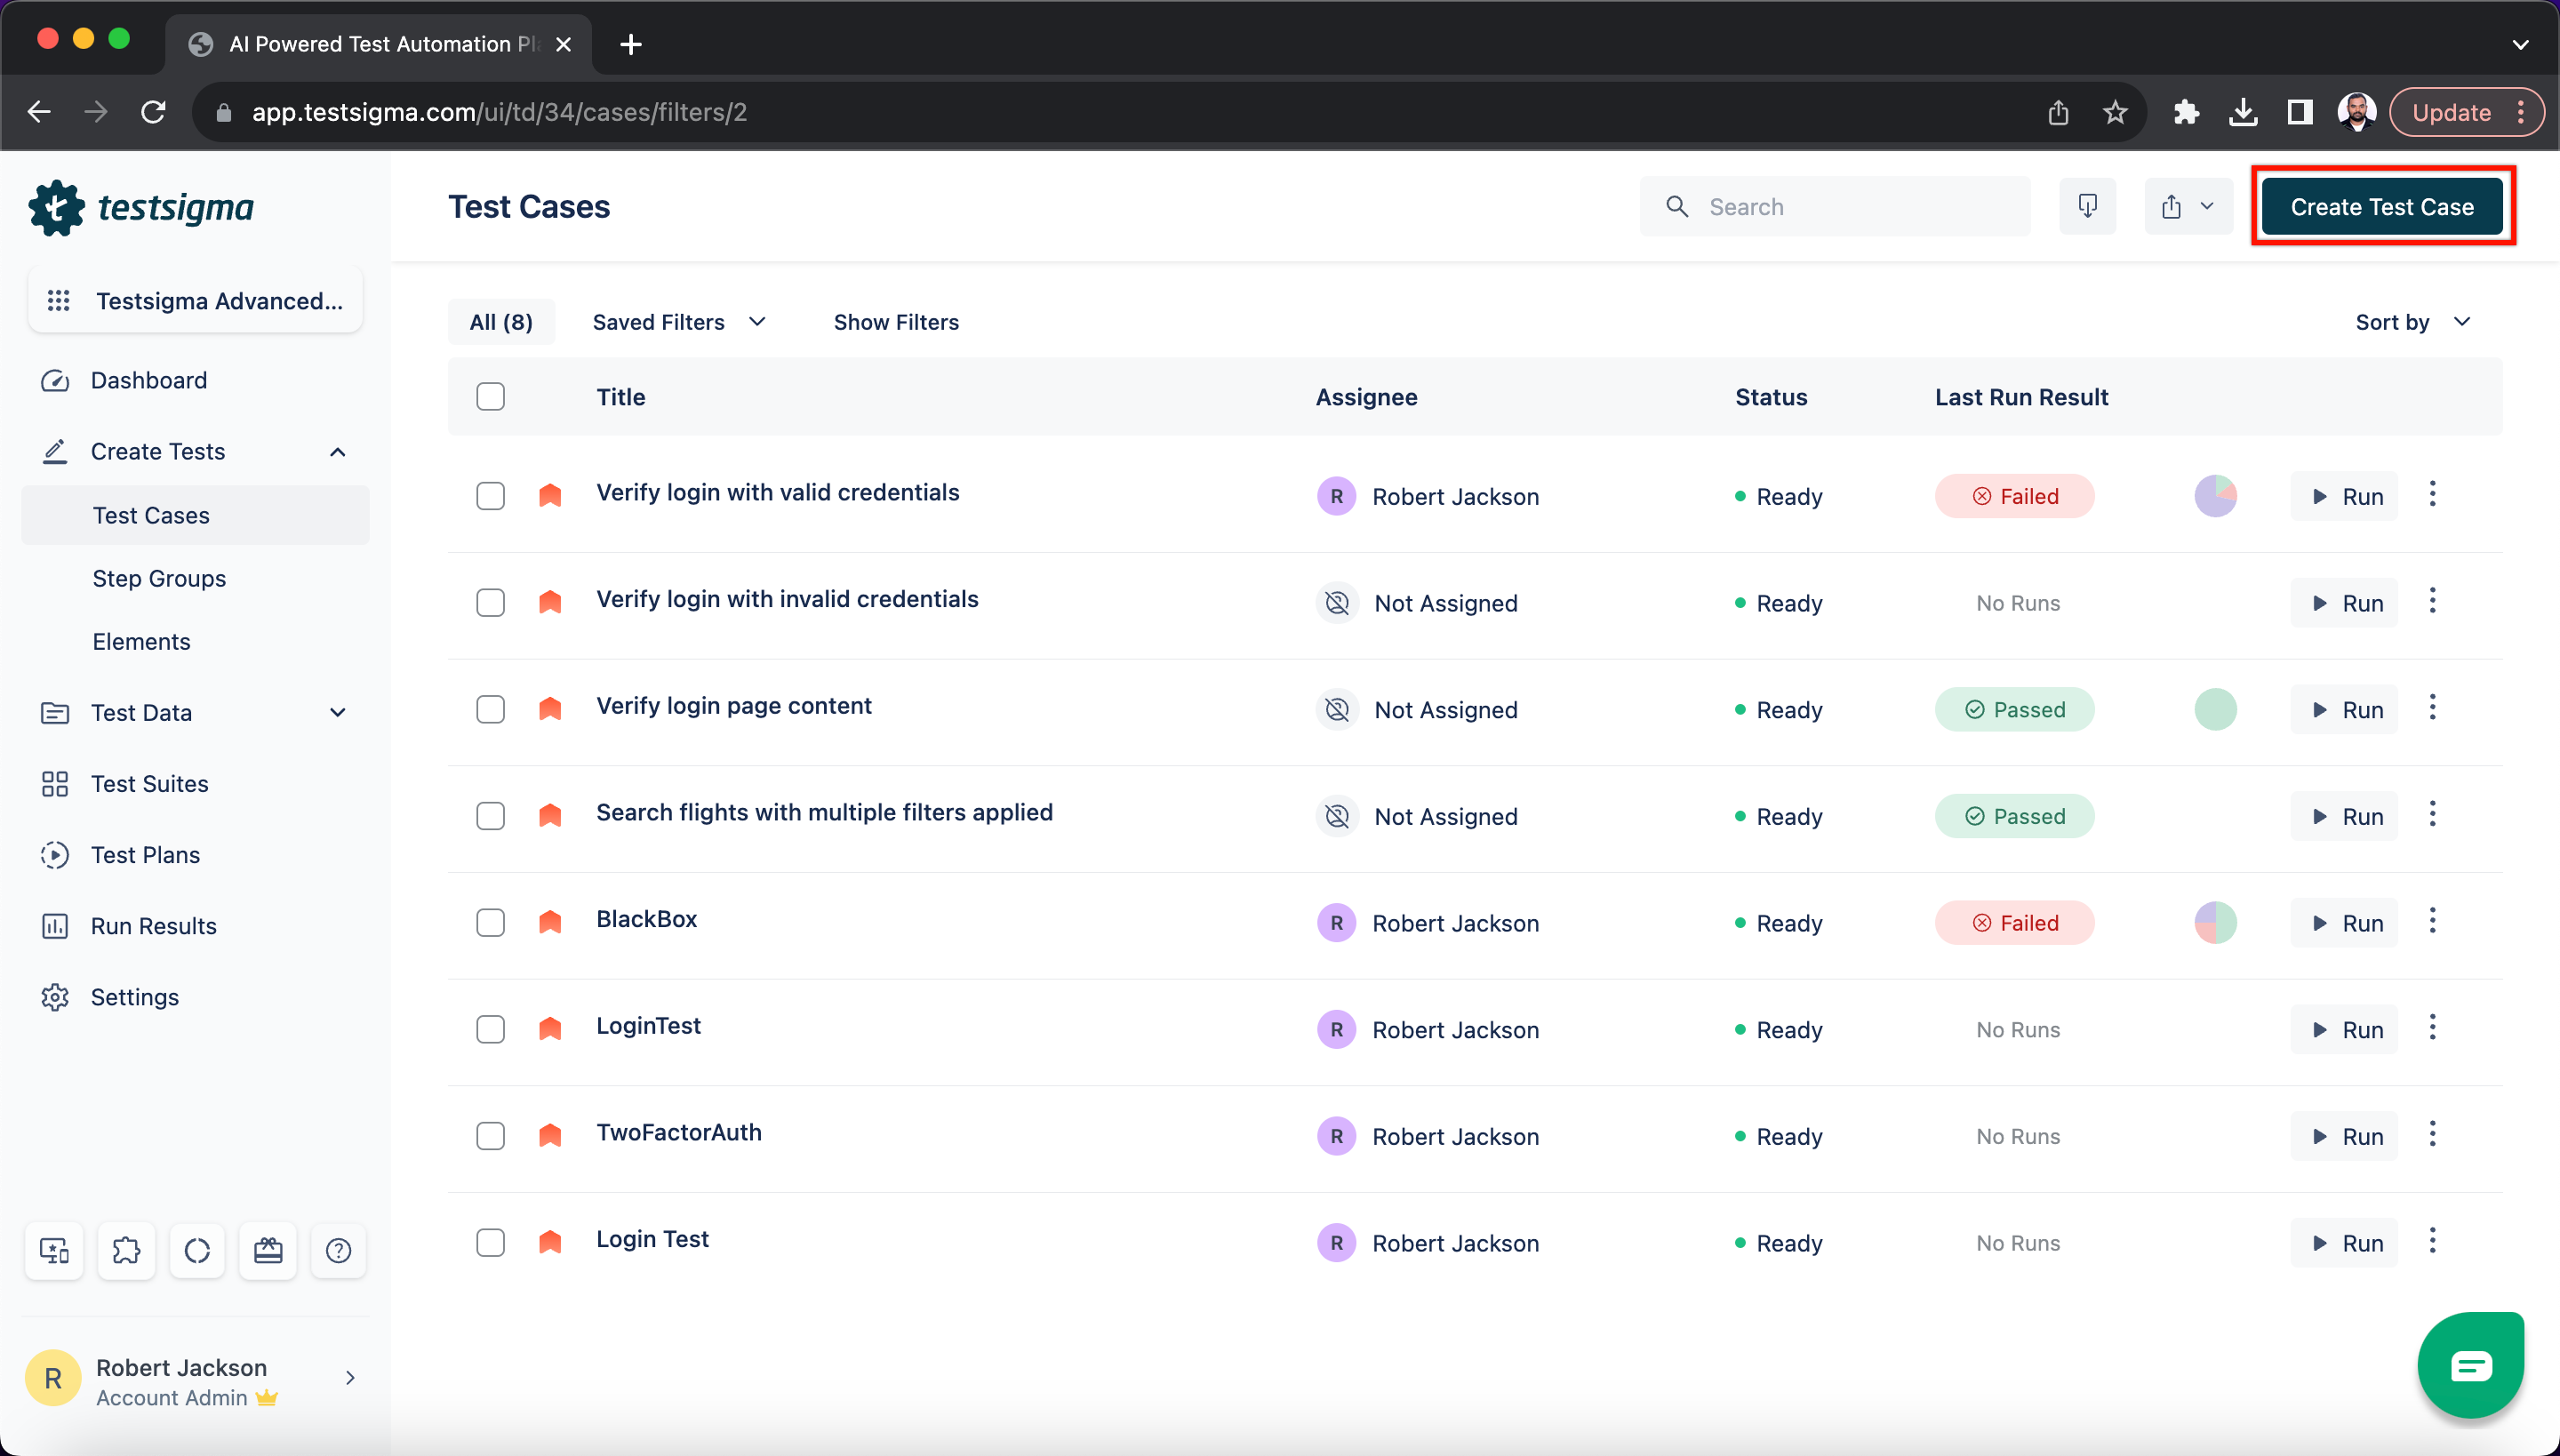
Task: Click the Create Test Case button
Action: [x=2382, y=205]
